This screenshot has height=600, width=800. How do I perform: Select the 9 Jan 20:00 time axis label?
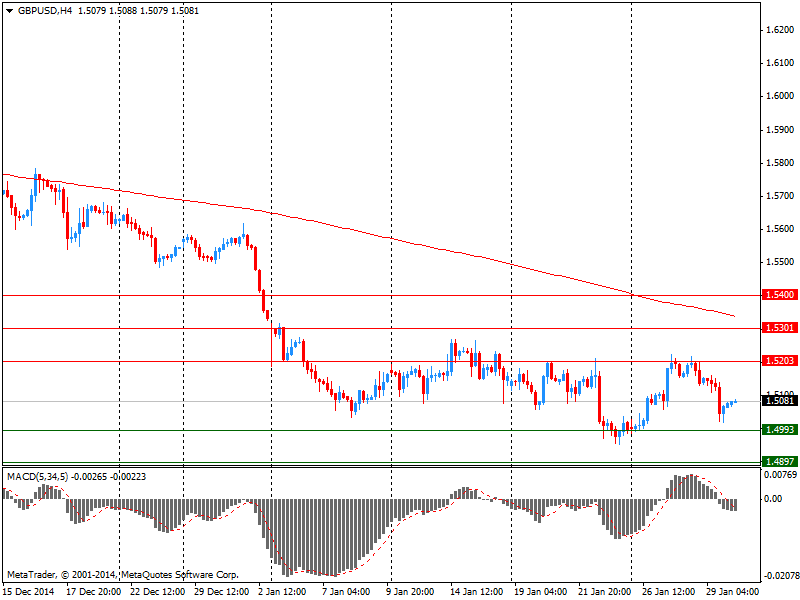[x=410, y=592]
